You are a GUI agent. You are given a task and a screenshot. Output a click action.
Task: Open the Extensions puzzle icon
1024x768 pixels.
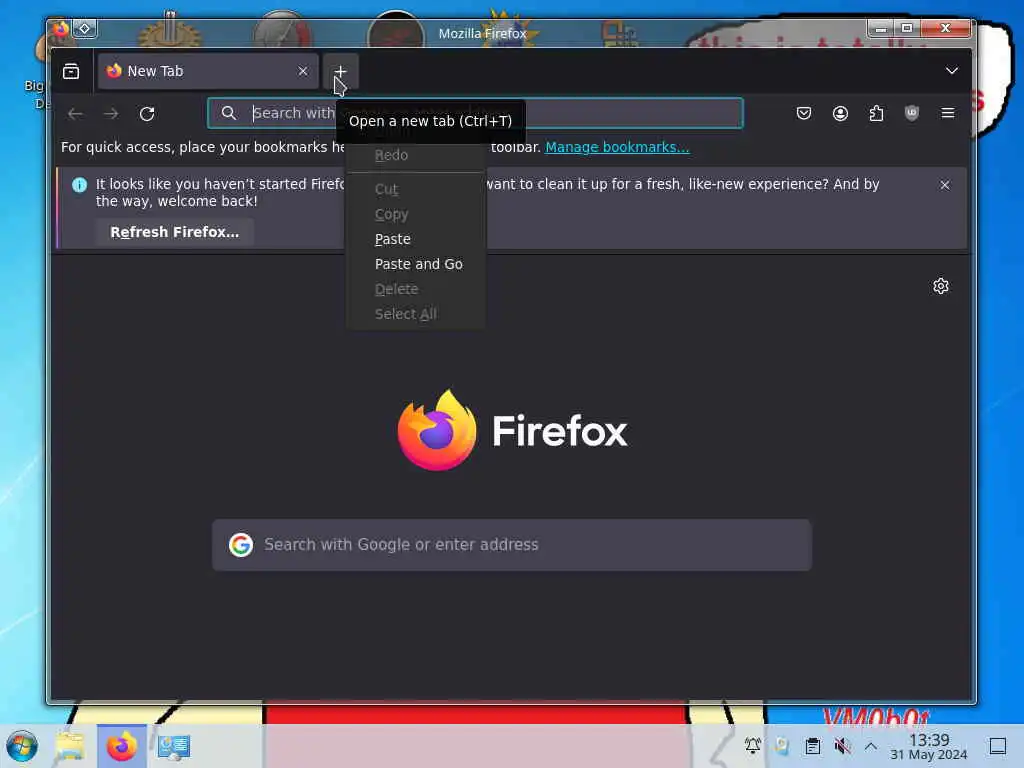(876, 113)
